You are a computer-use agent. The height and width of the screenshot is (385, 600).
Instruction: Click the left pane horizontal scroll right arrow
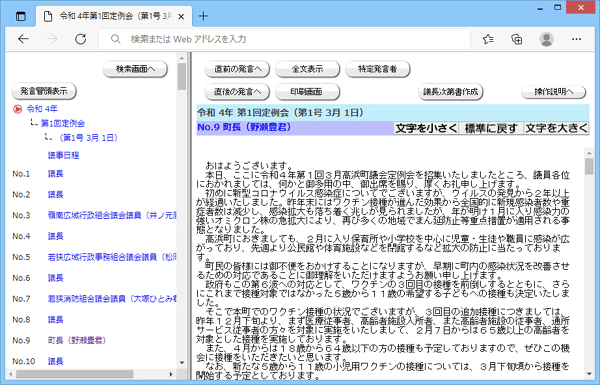[171, 374]
